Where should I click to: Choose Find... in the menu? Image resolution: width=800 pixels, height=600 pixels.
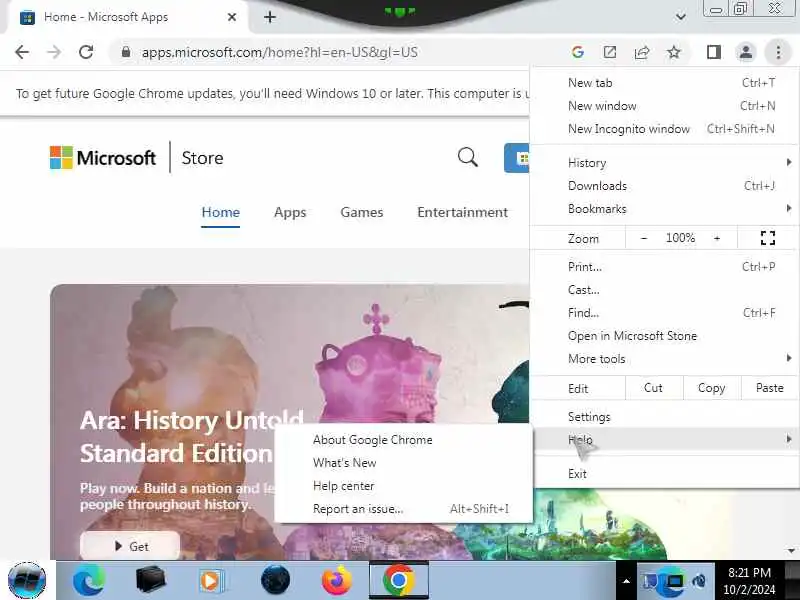coord(665,313)
